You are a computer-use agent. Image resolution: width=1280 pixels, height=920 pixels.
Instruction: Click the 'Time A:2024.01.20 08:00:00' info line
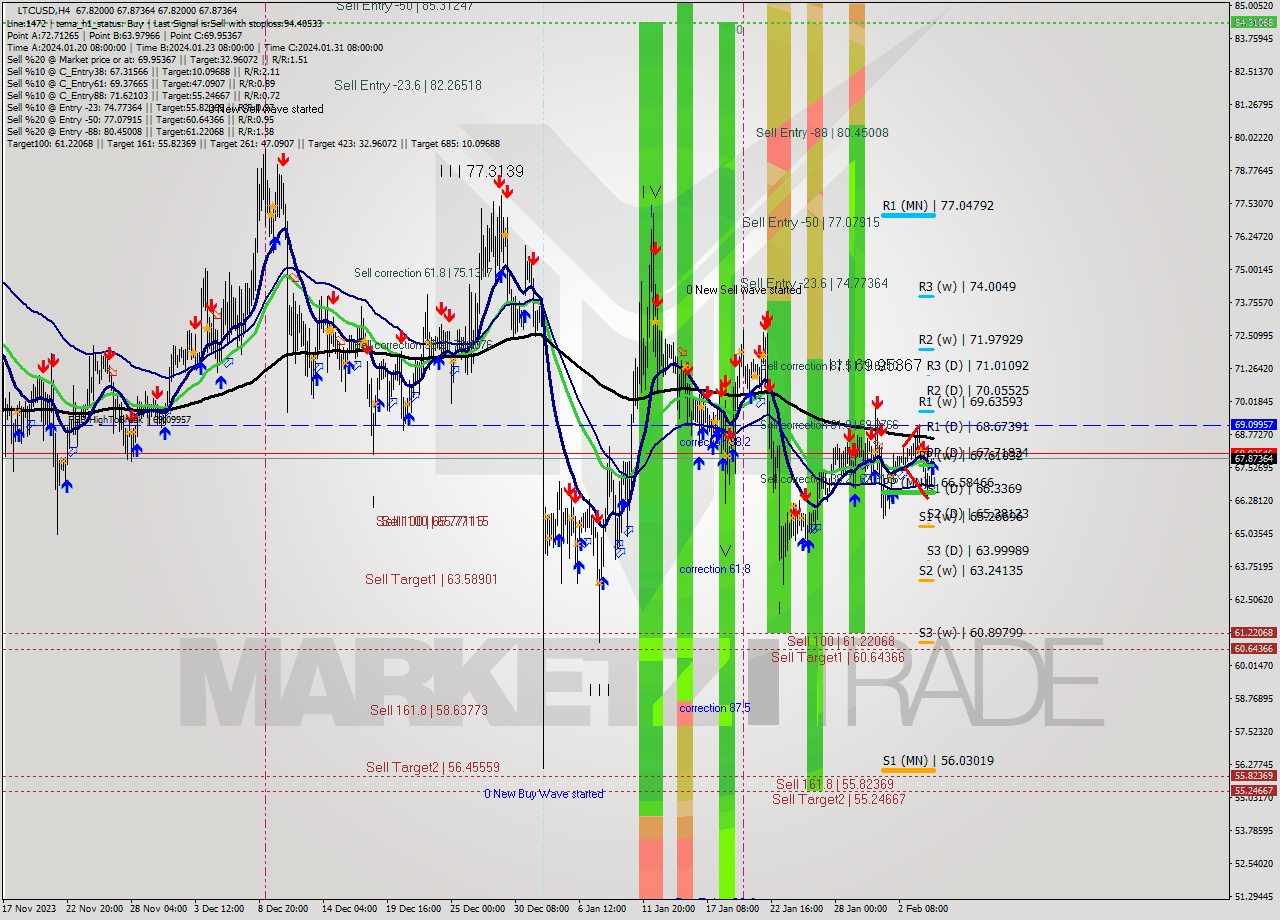[x=195, y=47]
